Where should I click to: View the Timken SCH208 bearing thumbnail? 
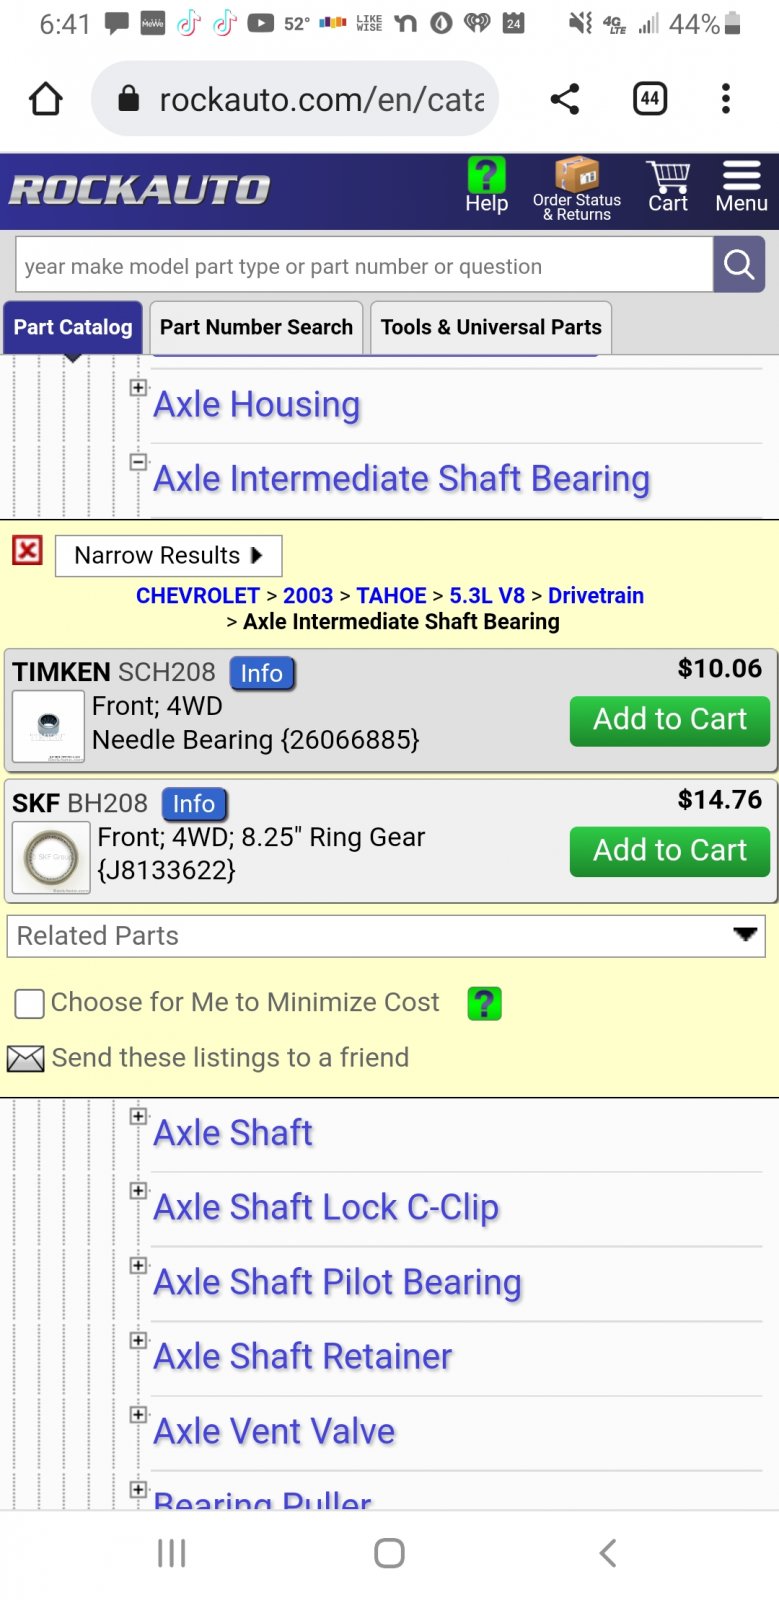(x=48, y=726)
